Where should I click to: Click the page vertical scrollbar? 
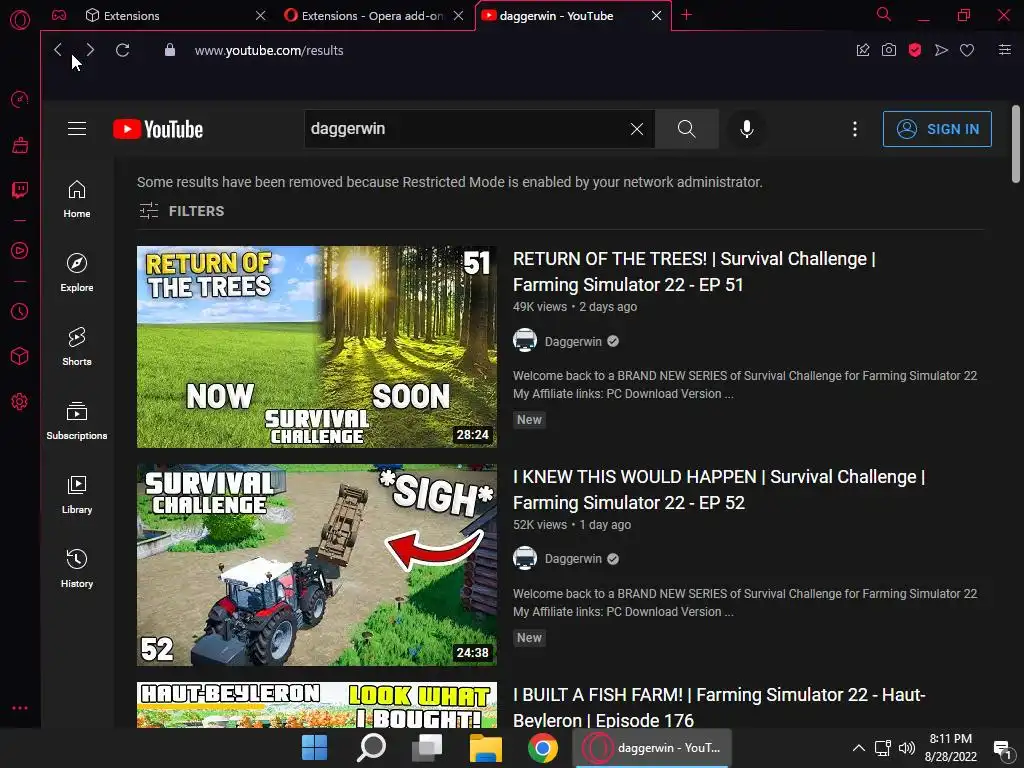[x=1016, y=144]
